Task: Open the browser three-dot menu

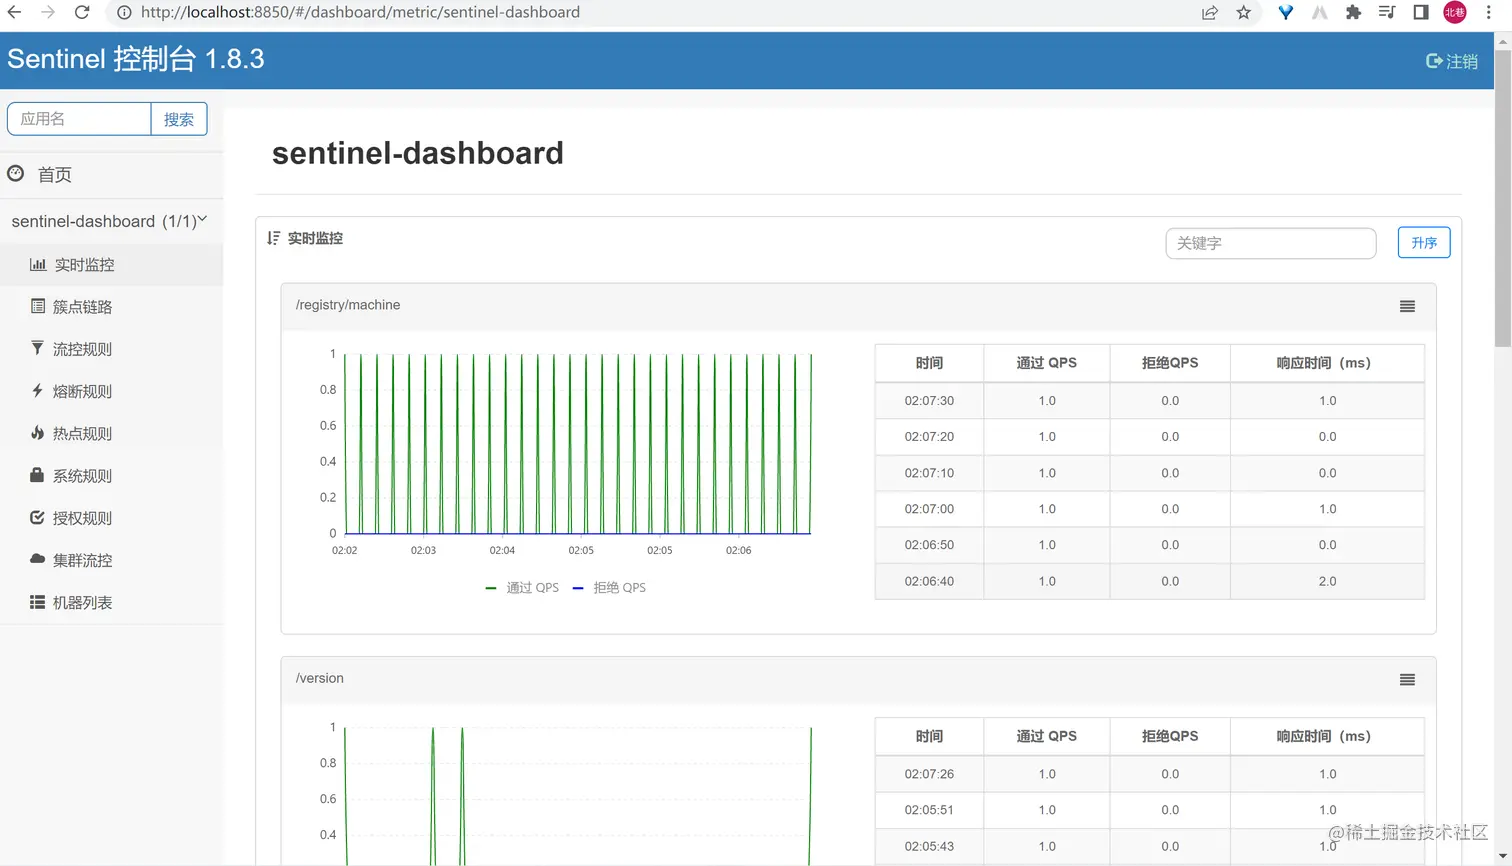Action: (x=1489, y=12)
